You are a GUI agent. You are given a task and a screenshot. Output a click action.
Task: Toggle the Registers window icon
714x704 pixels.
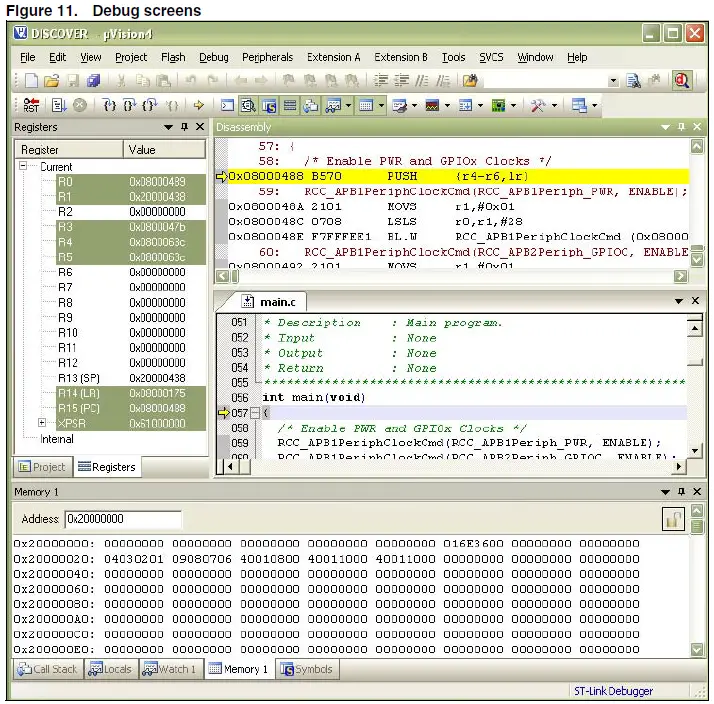pyautogui.click(x=290, y=105)
